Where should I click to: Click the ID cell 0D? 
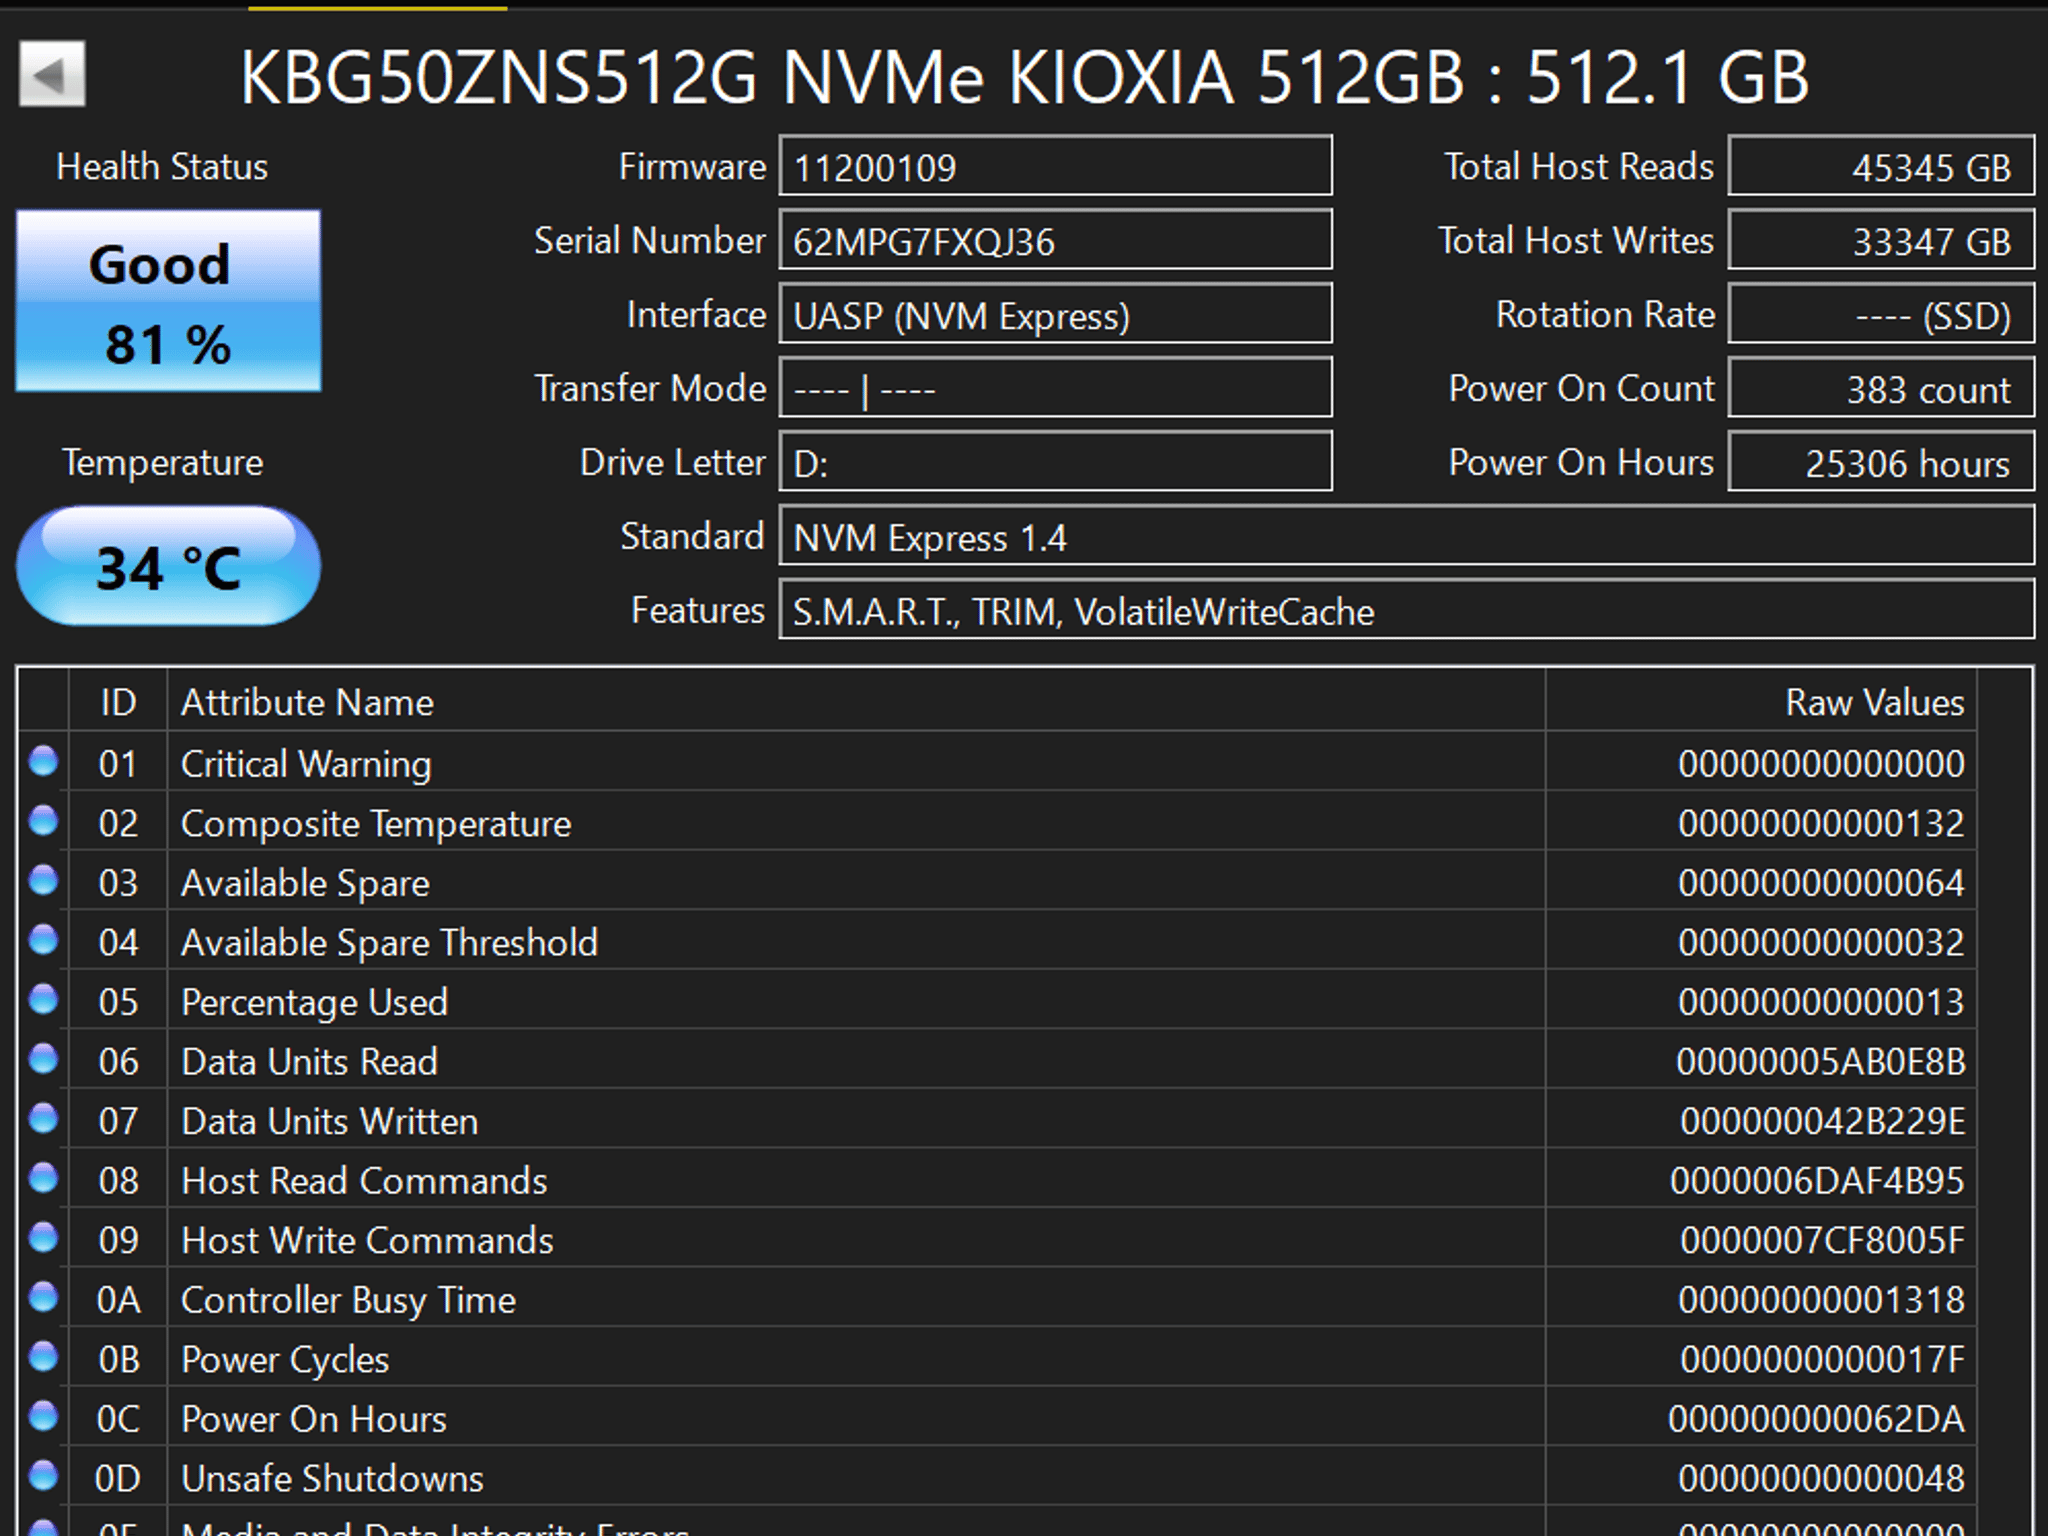(x=118, y=1479)
